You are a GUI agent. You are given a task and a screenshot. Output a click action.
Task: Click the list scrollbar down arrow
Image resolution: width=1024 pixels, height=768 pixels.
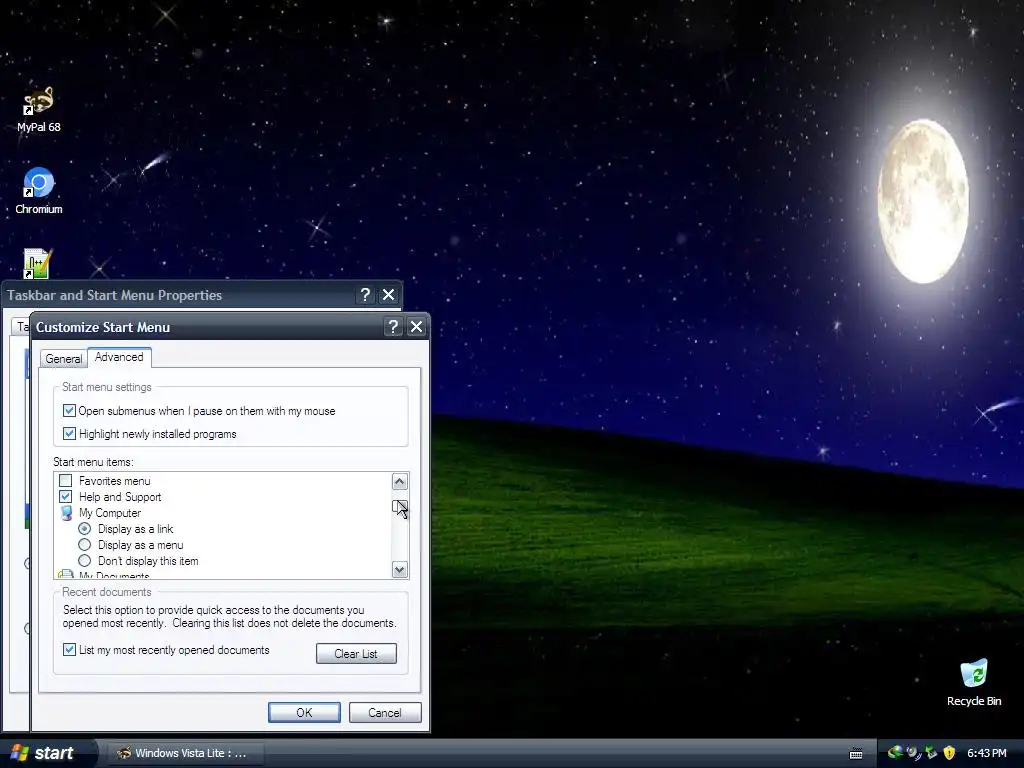[x=400, y=569]
